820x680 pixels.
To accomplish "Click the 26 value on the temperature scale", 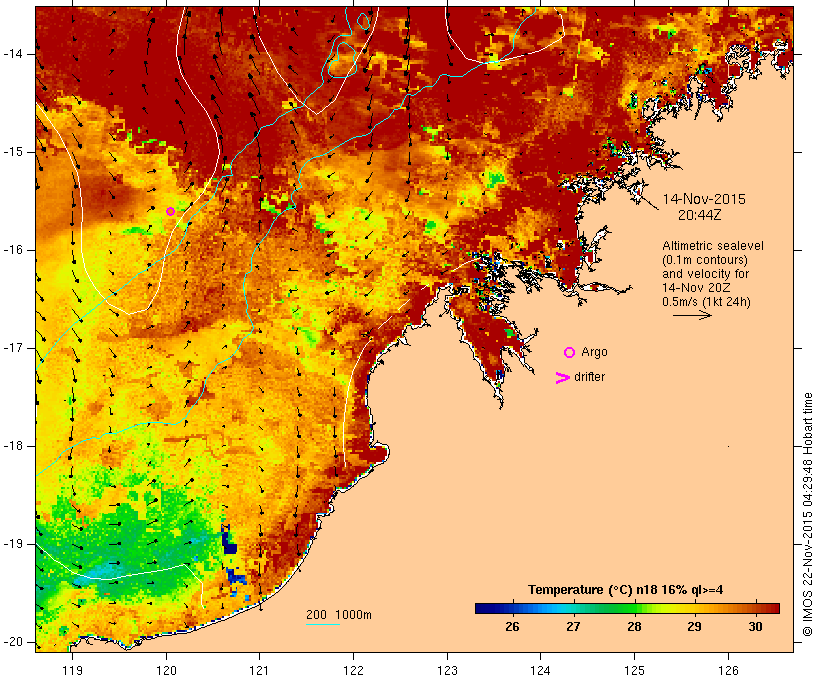I will click(x=512, y=627).
